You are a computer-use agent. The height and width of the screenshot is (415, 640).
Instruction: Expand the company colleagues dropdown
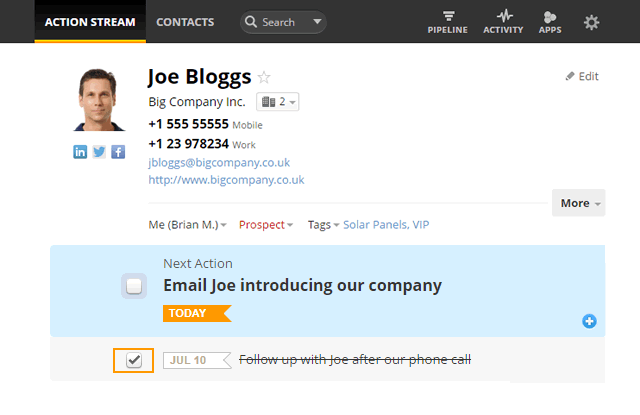point(278,102)
